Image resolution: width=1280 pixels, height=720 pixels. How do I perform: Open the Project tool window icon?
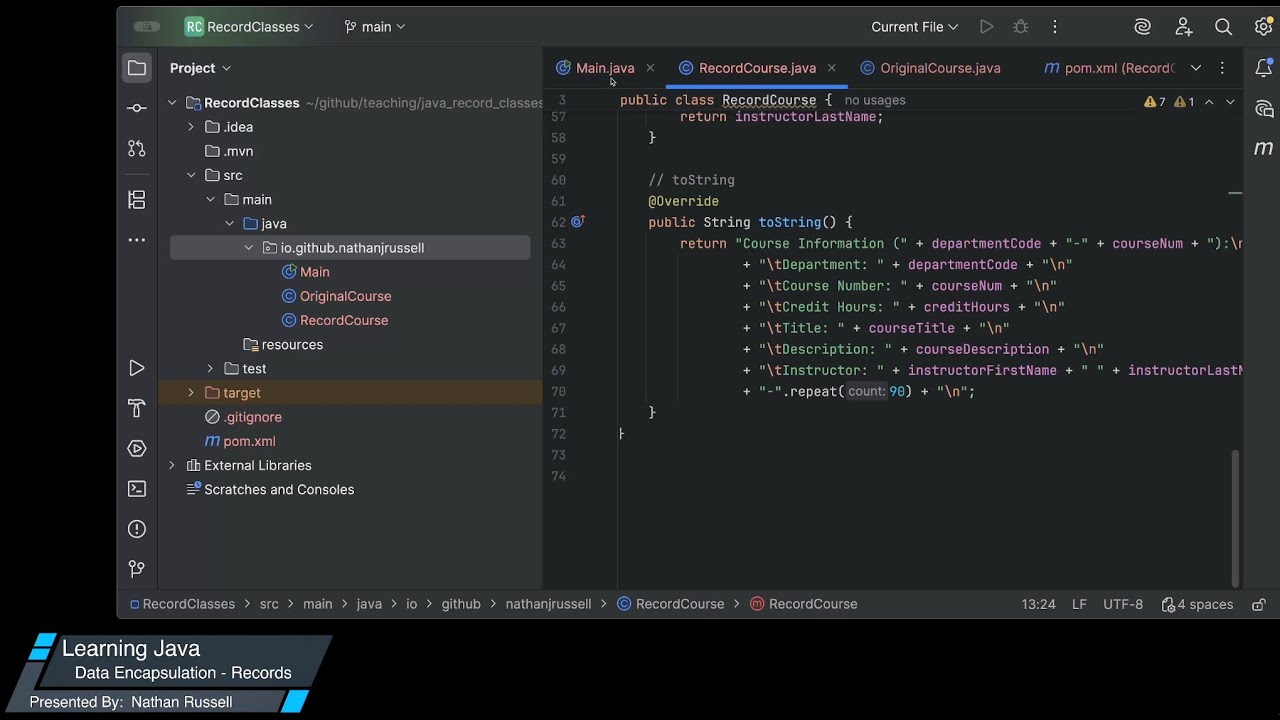point(137,68)
